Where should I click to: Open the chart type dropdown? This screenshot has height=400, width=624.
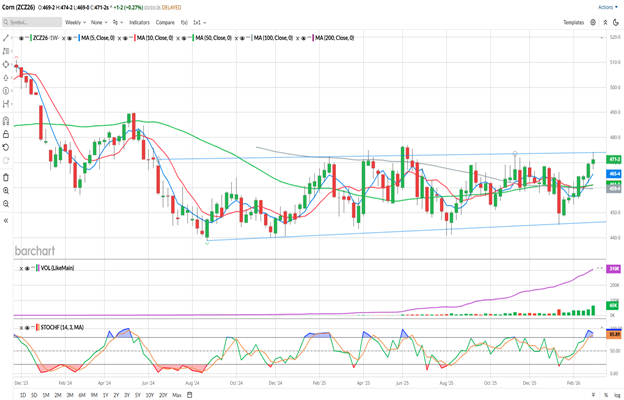point(118,22)
